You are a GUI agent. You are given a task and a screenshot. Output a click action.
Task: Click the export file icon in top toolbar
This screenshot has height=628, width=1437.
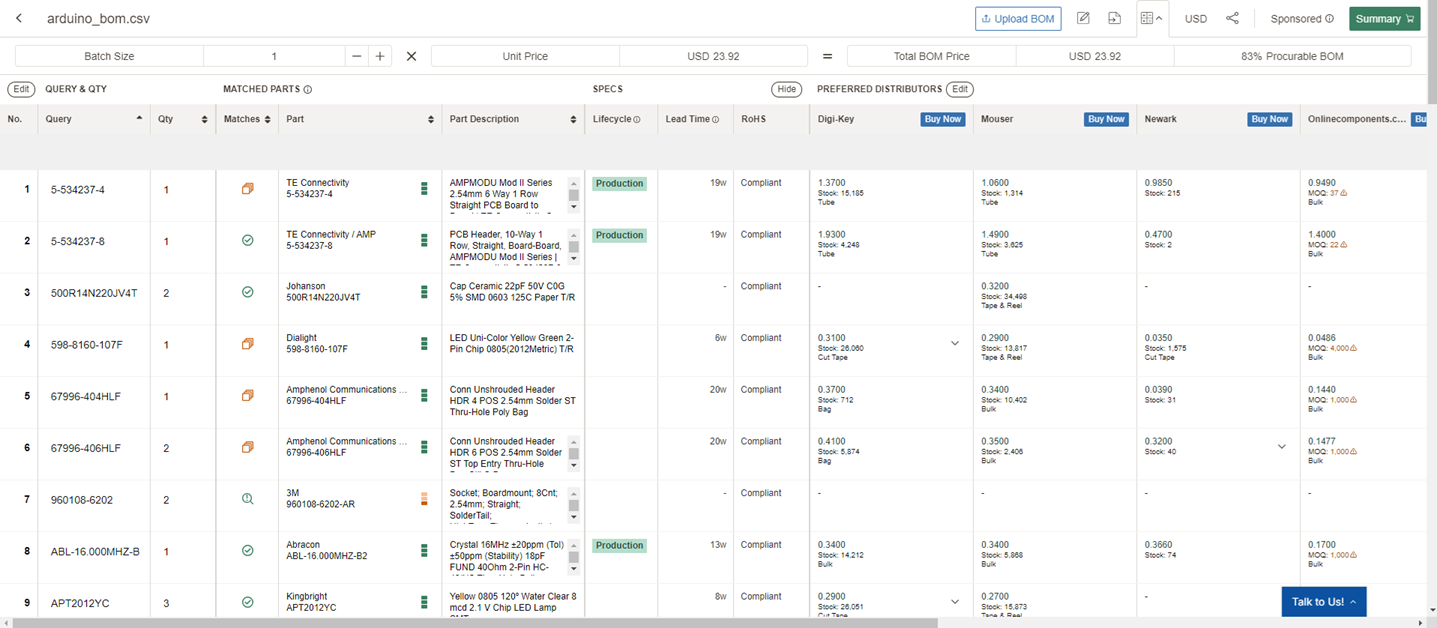pos(1114,18)
